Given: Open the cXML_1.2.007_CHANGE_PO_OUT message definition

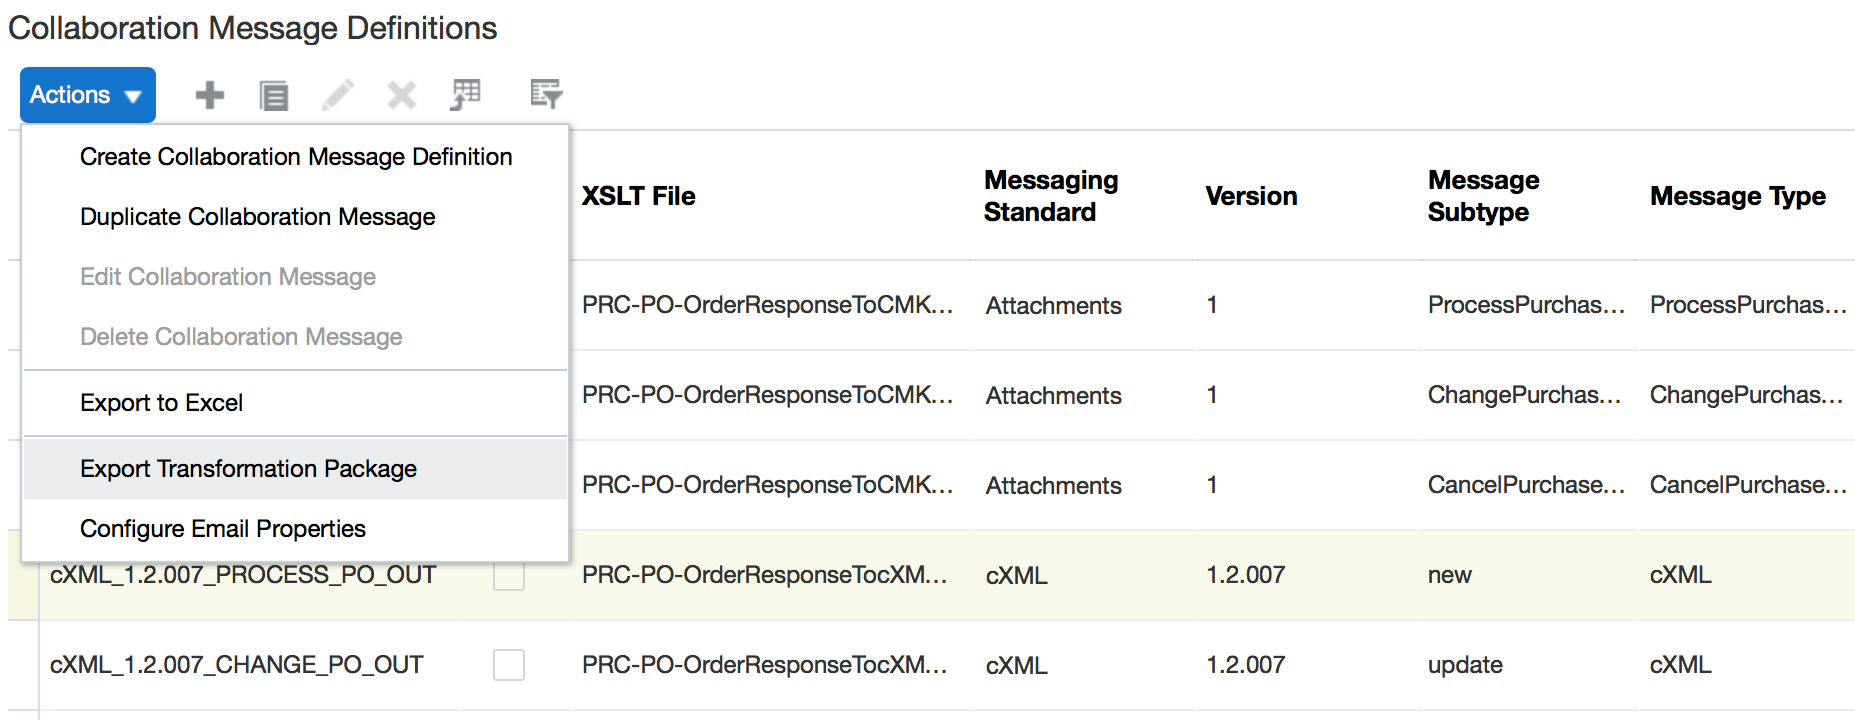Looking at the screenshot, I should [236, 664].
